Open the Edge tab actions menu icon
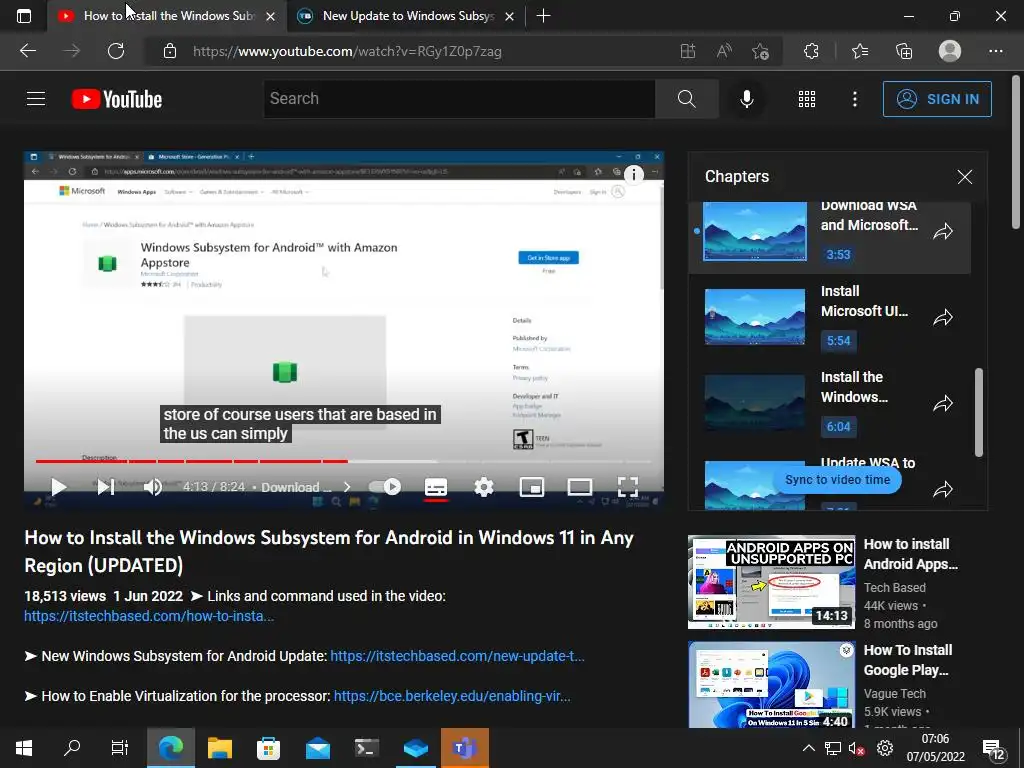1024x768 pixels. 24,16
